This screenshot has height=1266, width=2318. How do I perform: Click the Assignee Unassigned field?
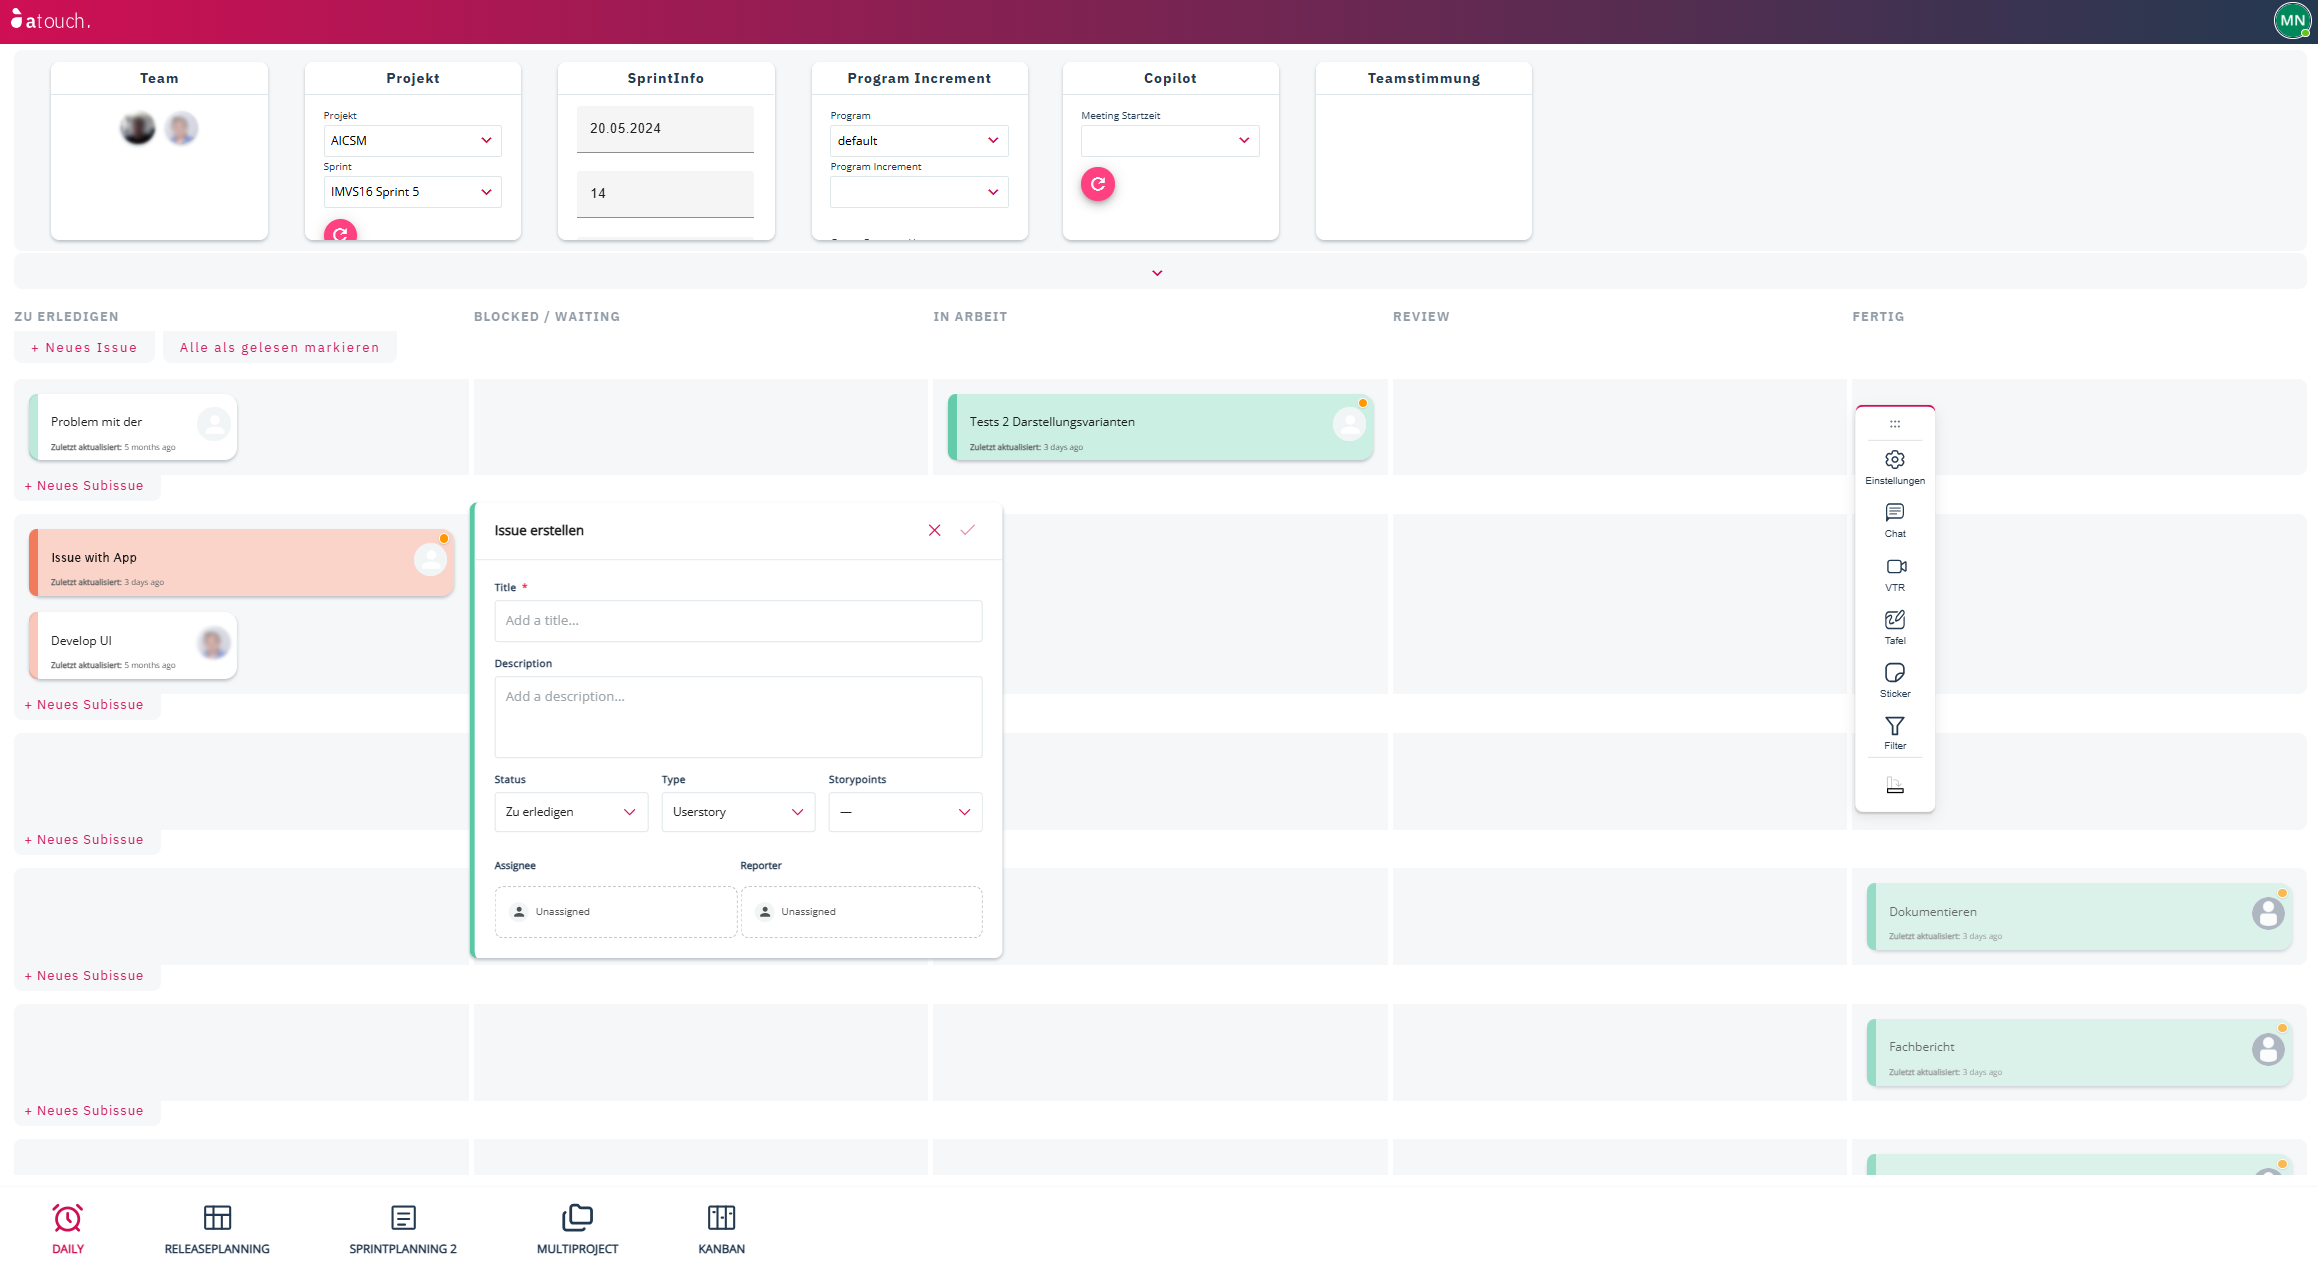point(615,912)
